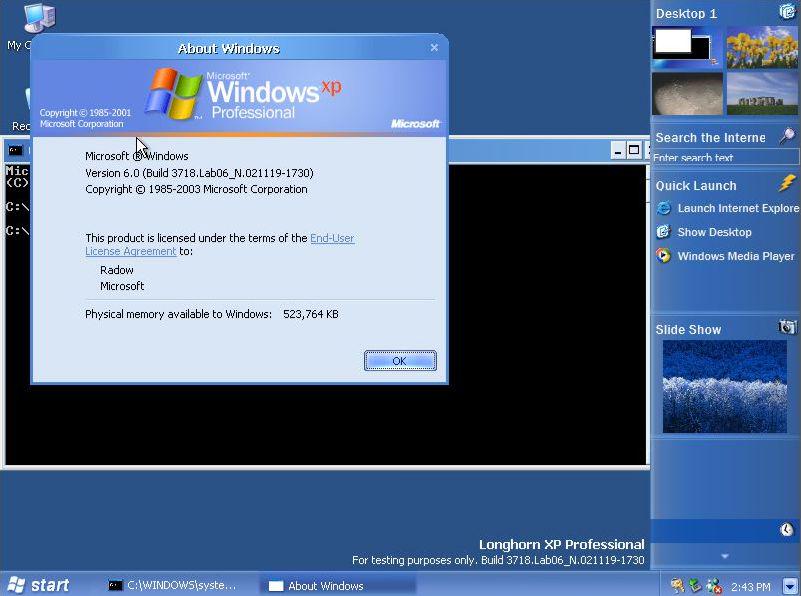Click the tray icon with red error badge
The height and width of the screenshot is (596, 801).
(712, 585)
